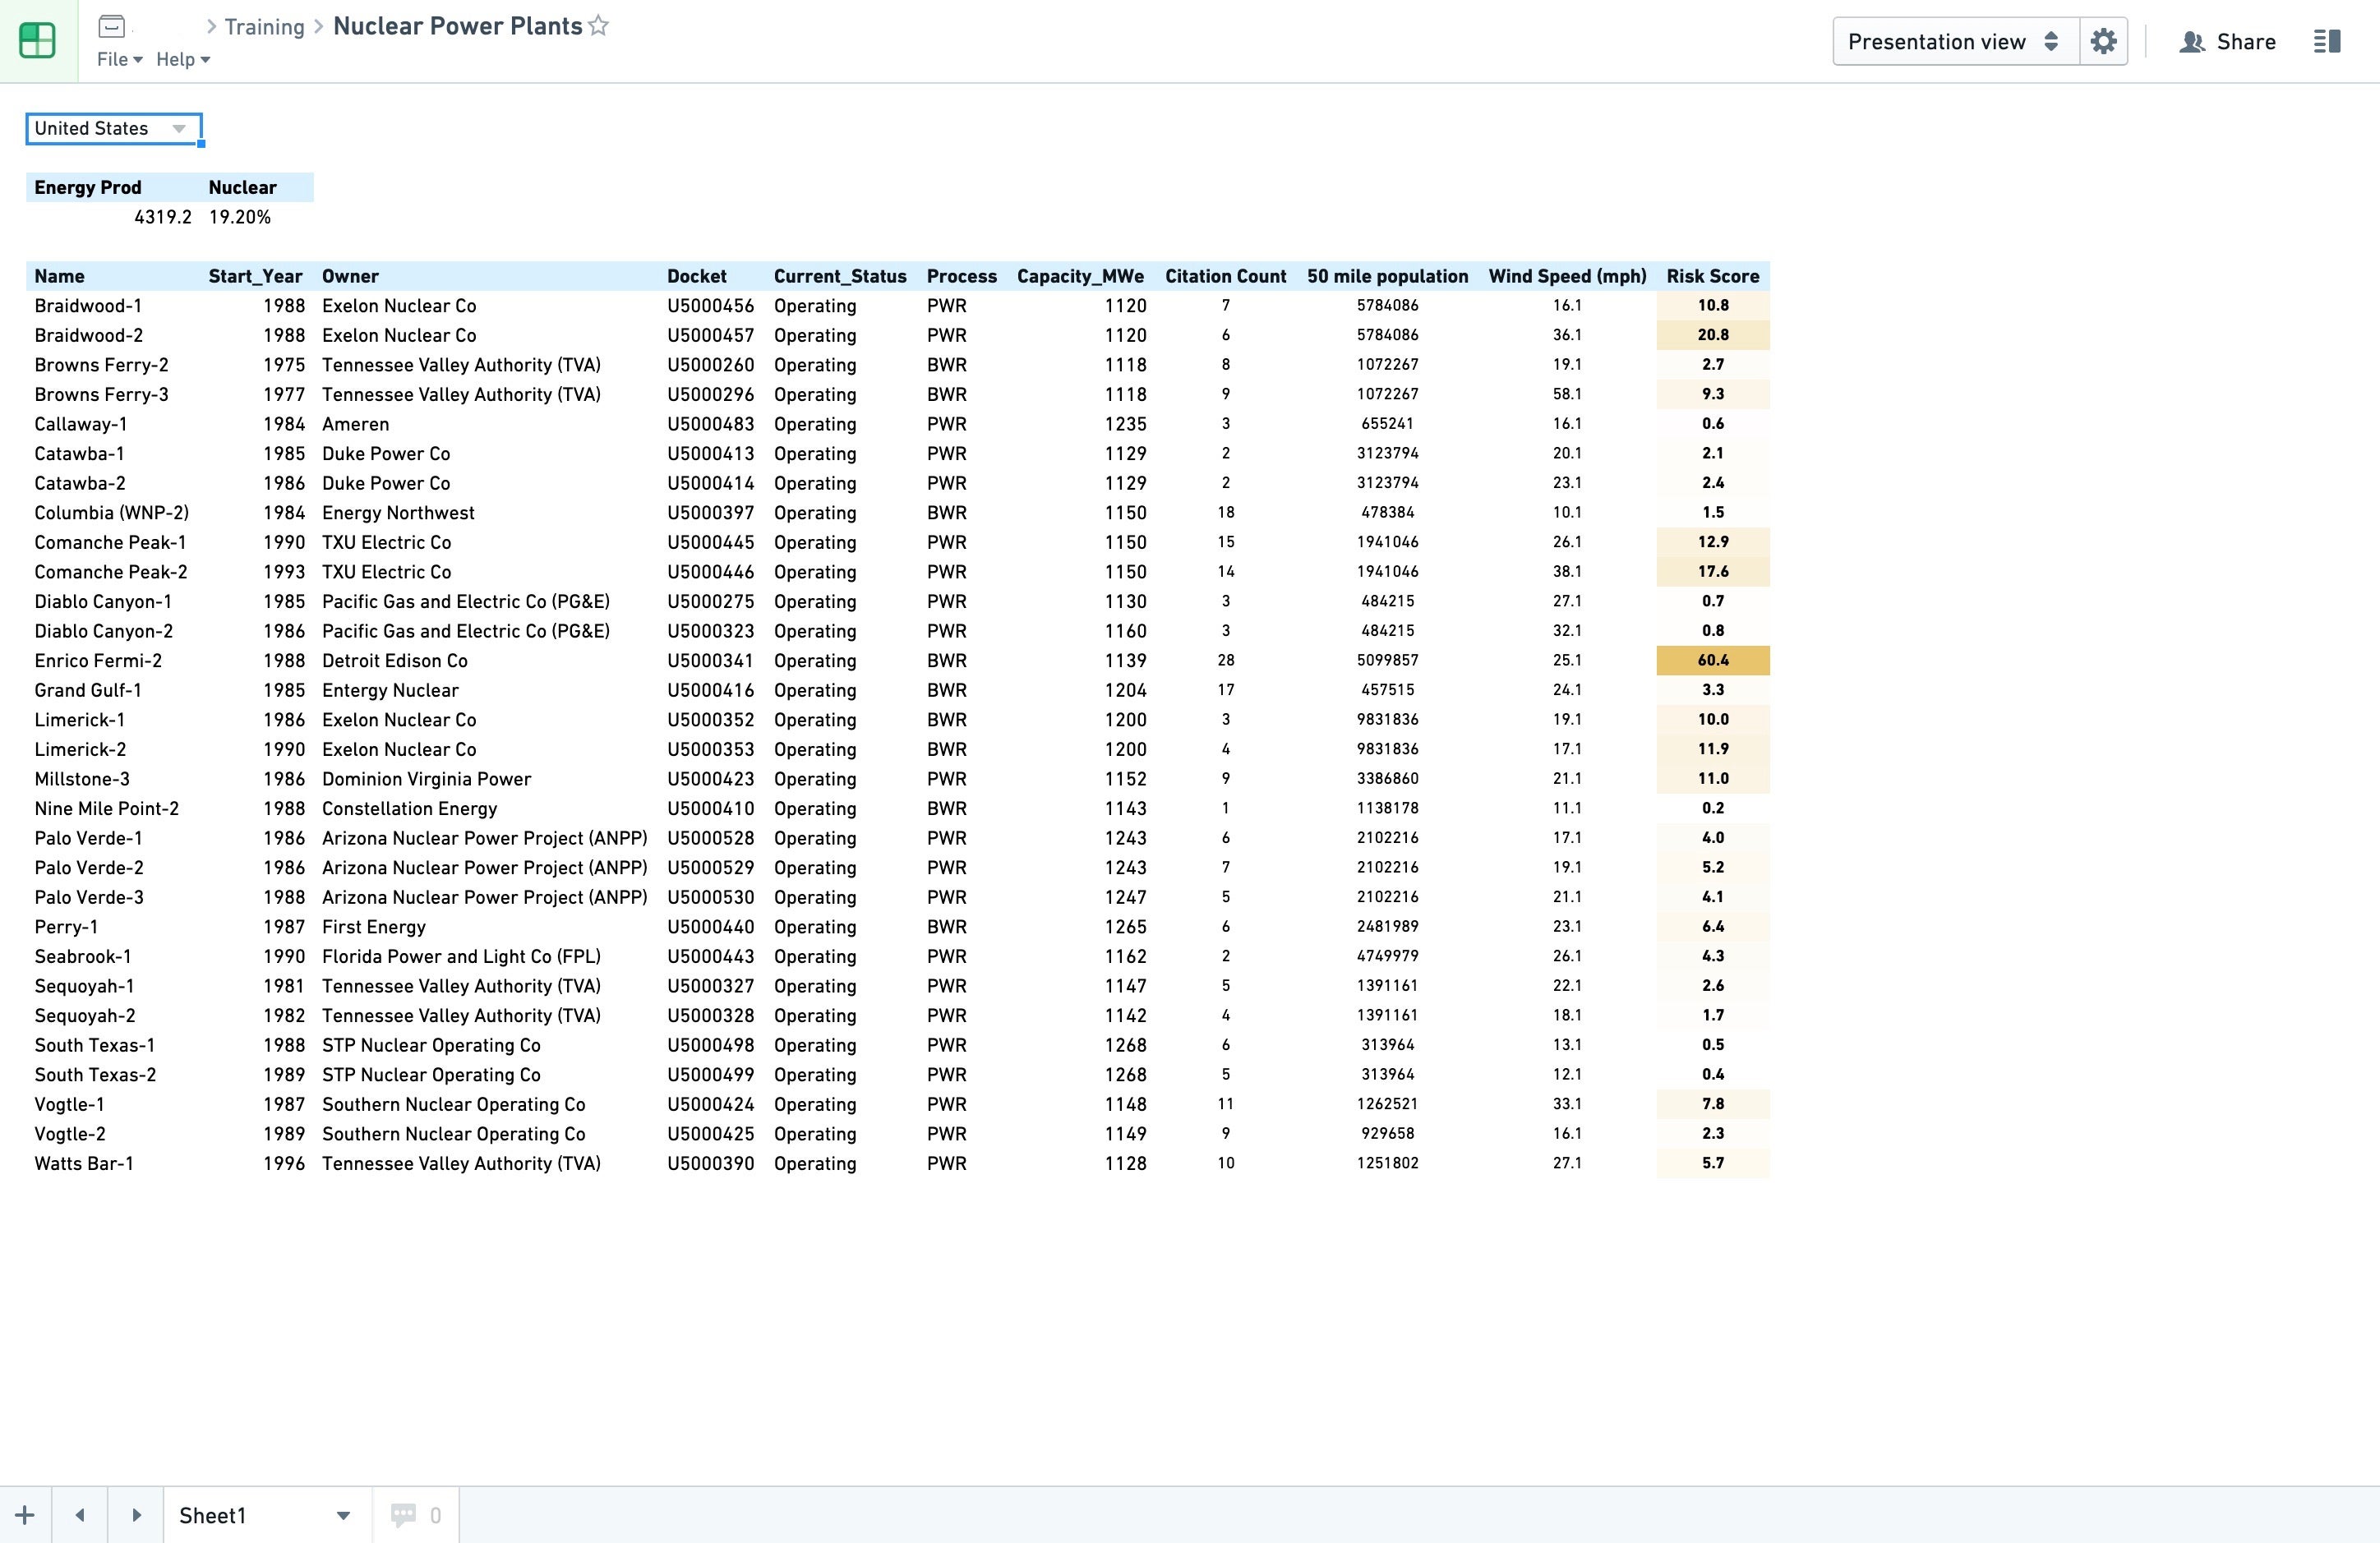Open the comments bubble icon
2380x1543 pixels.
coord(403,1515)
